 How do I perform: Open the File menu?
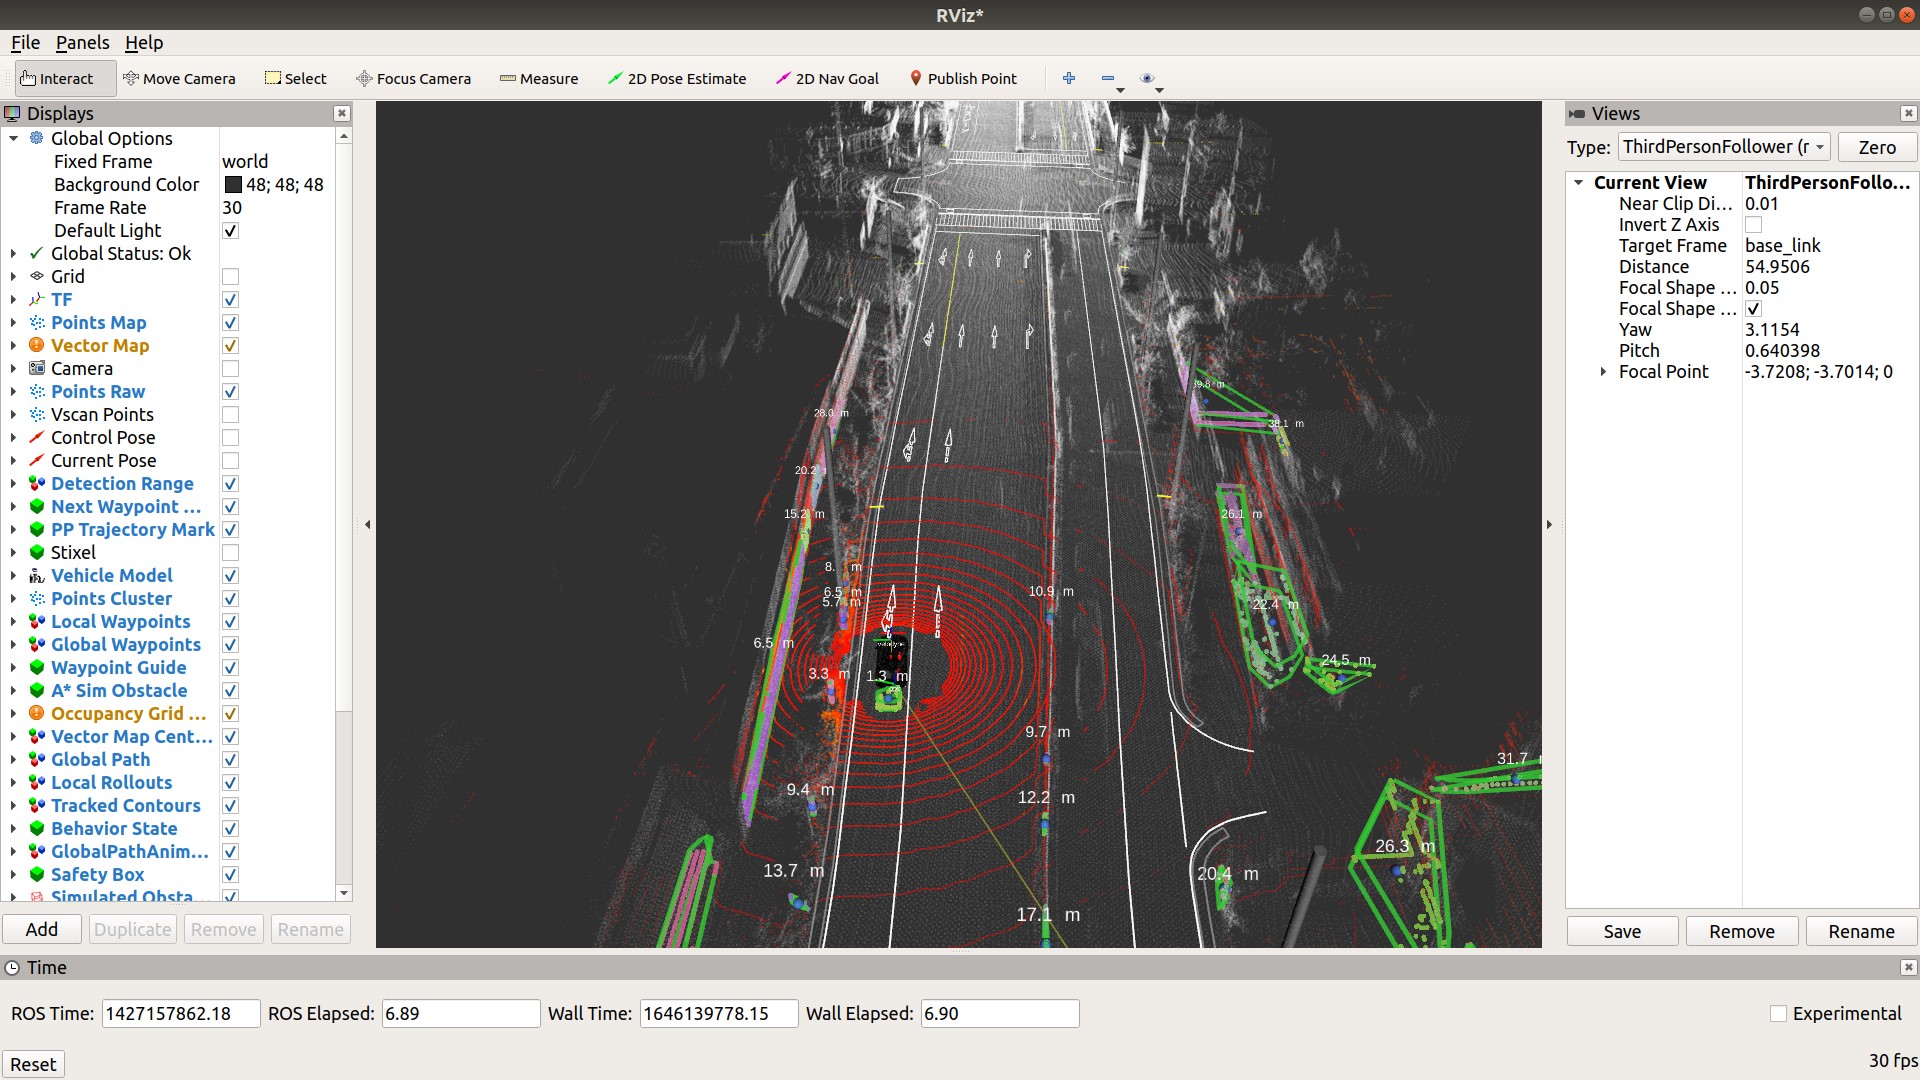tap(25, 42)
